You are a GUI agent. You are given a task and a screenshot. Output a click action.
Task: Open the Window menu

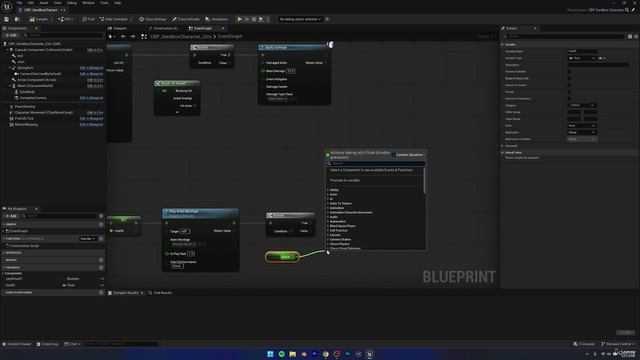pyautogui.click(x=88, y=3)
